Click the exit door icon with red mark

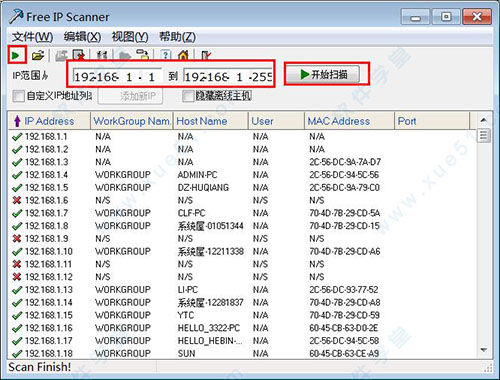pos(206,56)
